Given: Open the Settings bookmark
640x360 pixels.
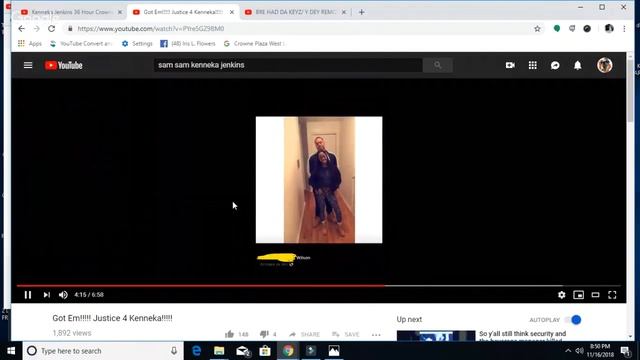Looking at the screenshot, I should coord(137,44).
